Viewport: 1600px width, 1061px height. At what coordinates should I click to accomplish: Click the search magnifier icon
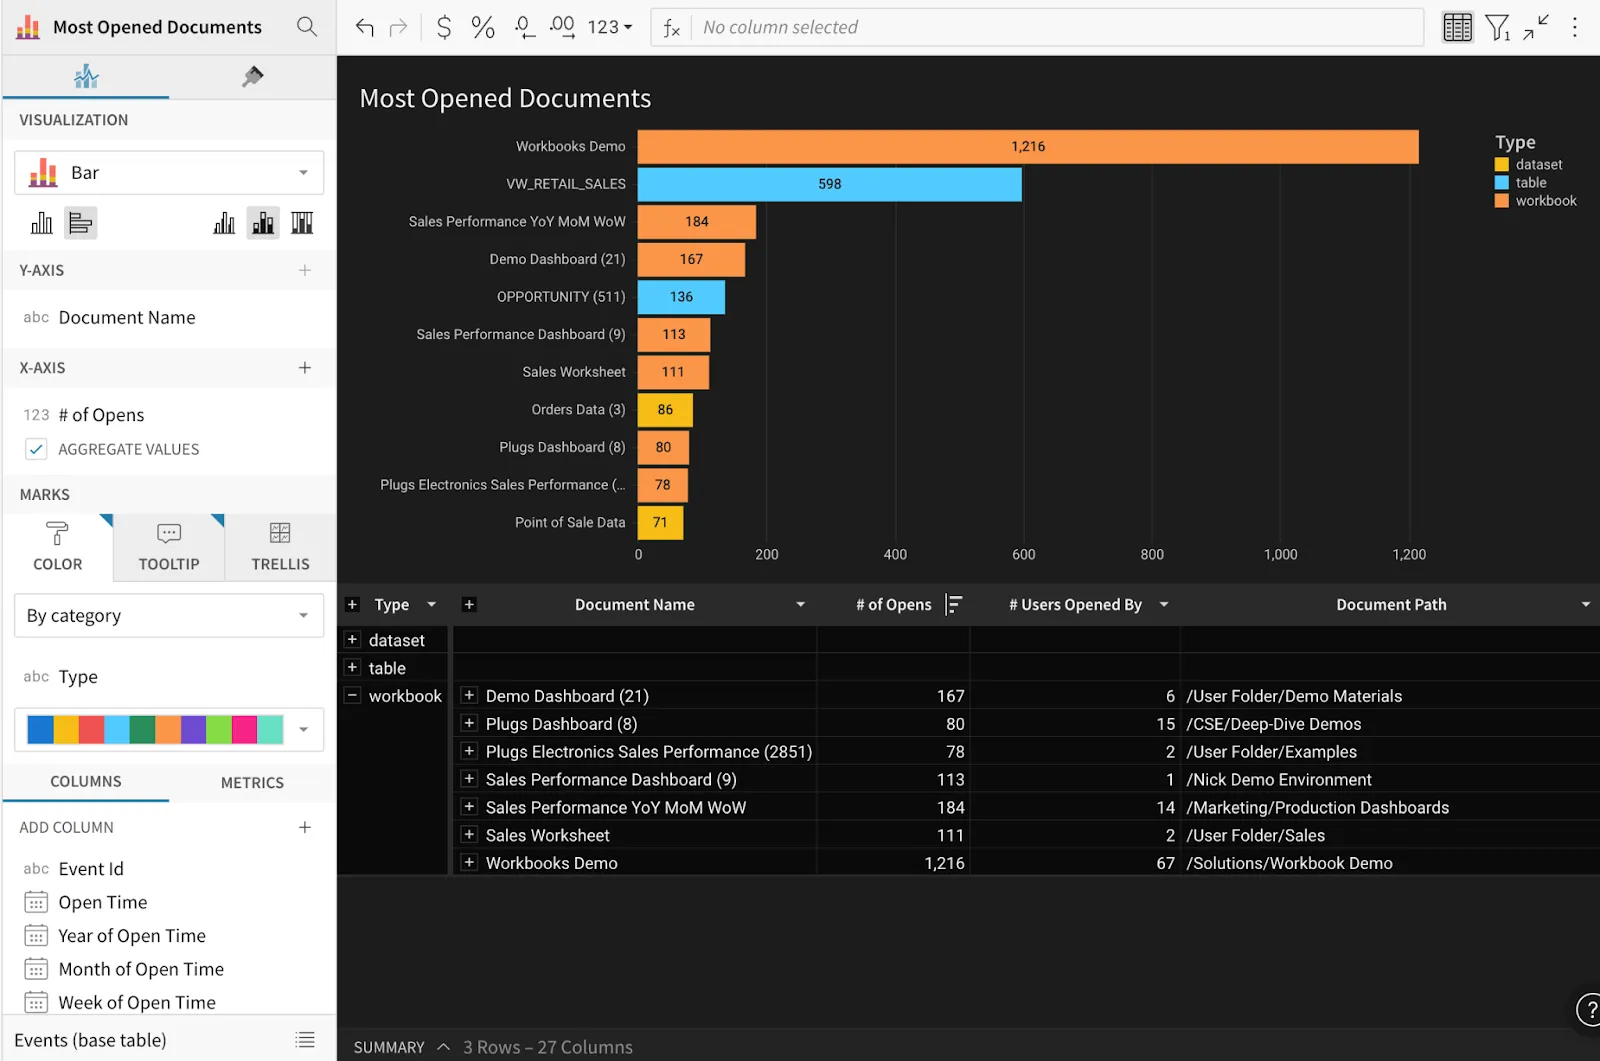(307, 27)
